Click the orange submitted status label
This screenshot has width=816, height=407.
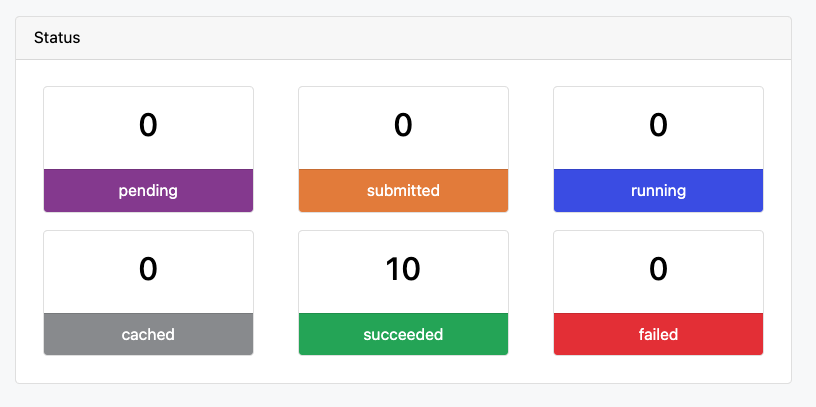403,190
